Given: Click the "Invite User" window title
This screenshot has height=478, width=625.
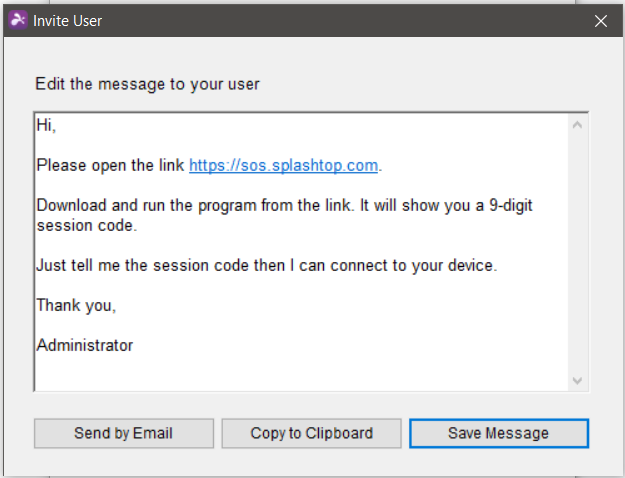Looking at the screenshot, I should point(67,21).
